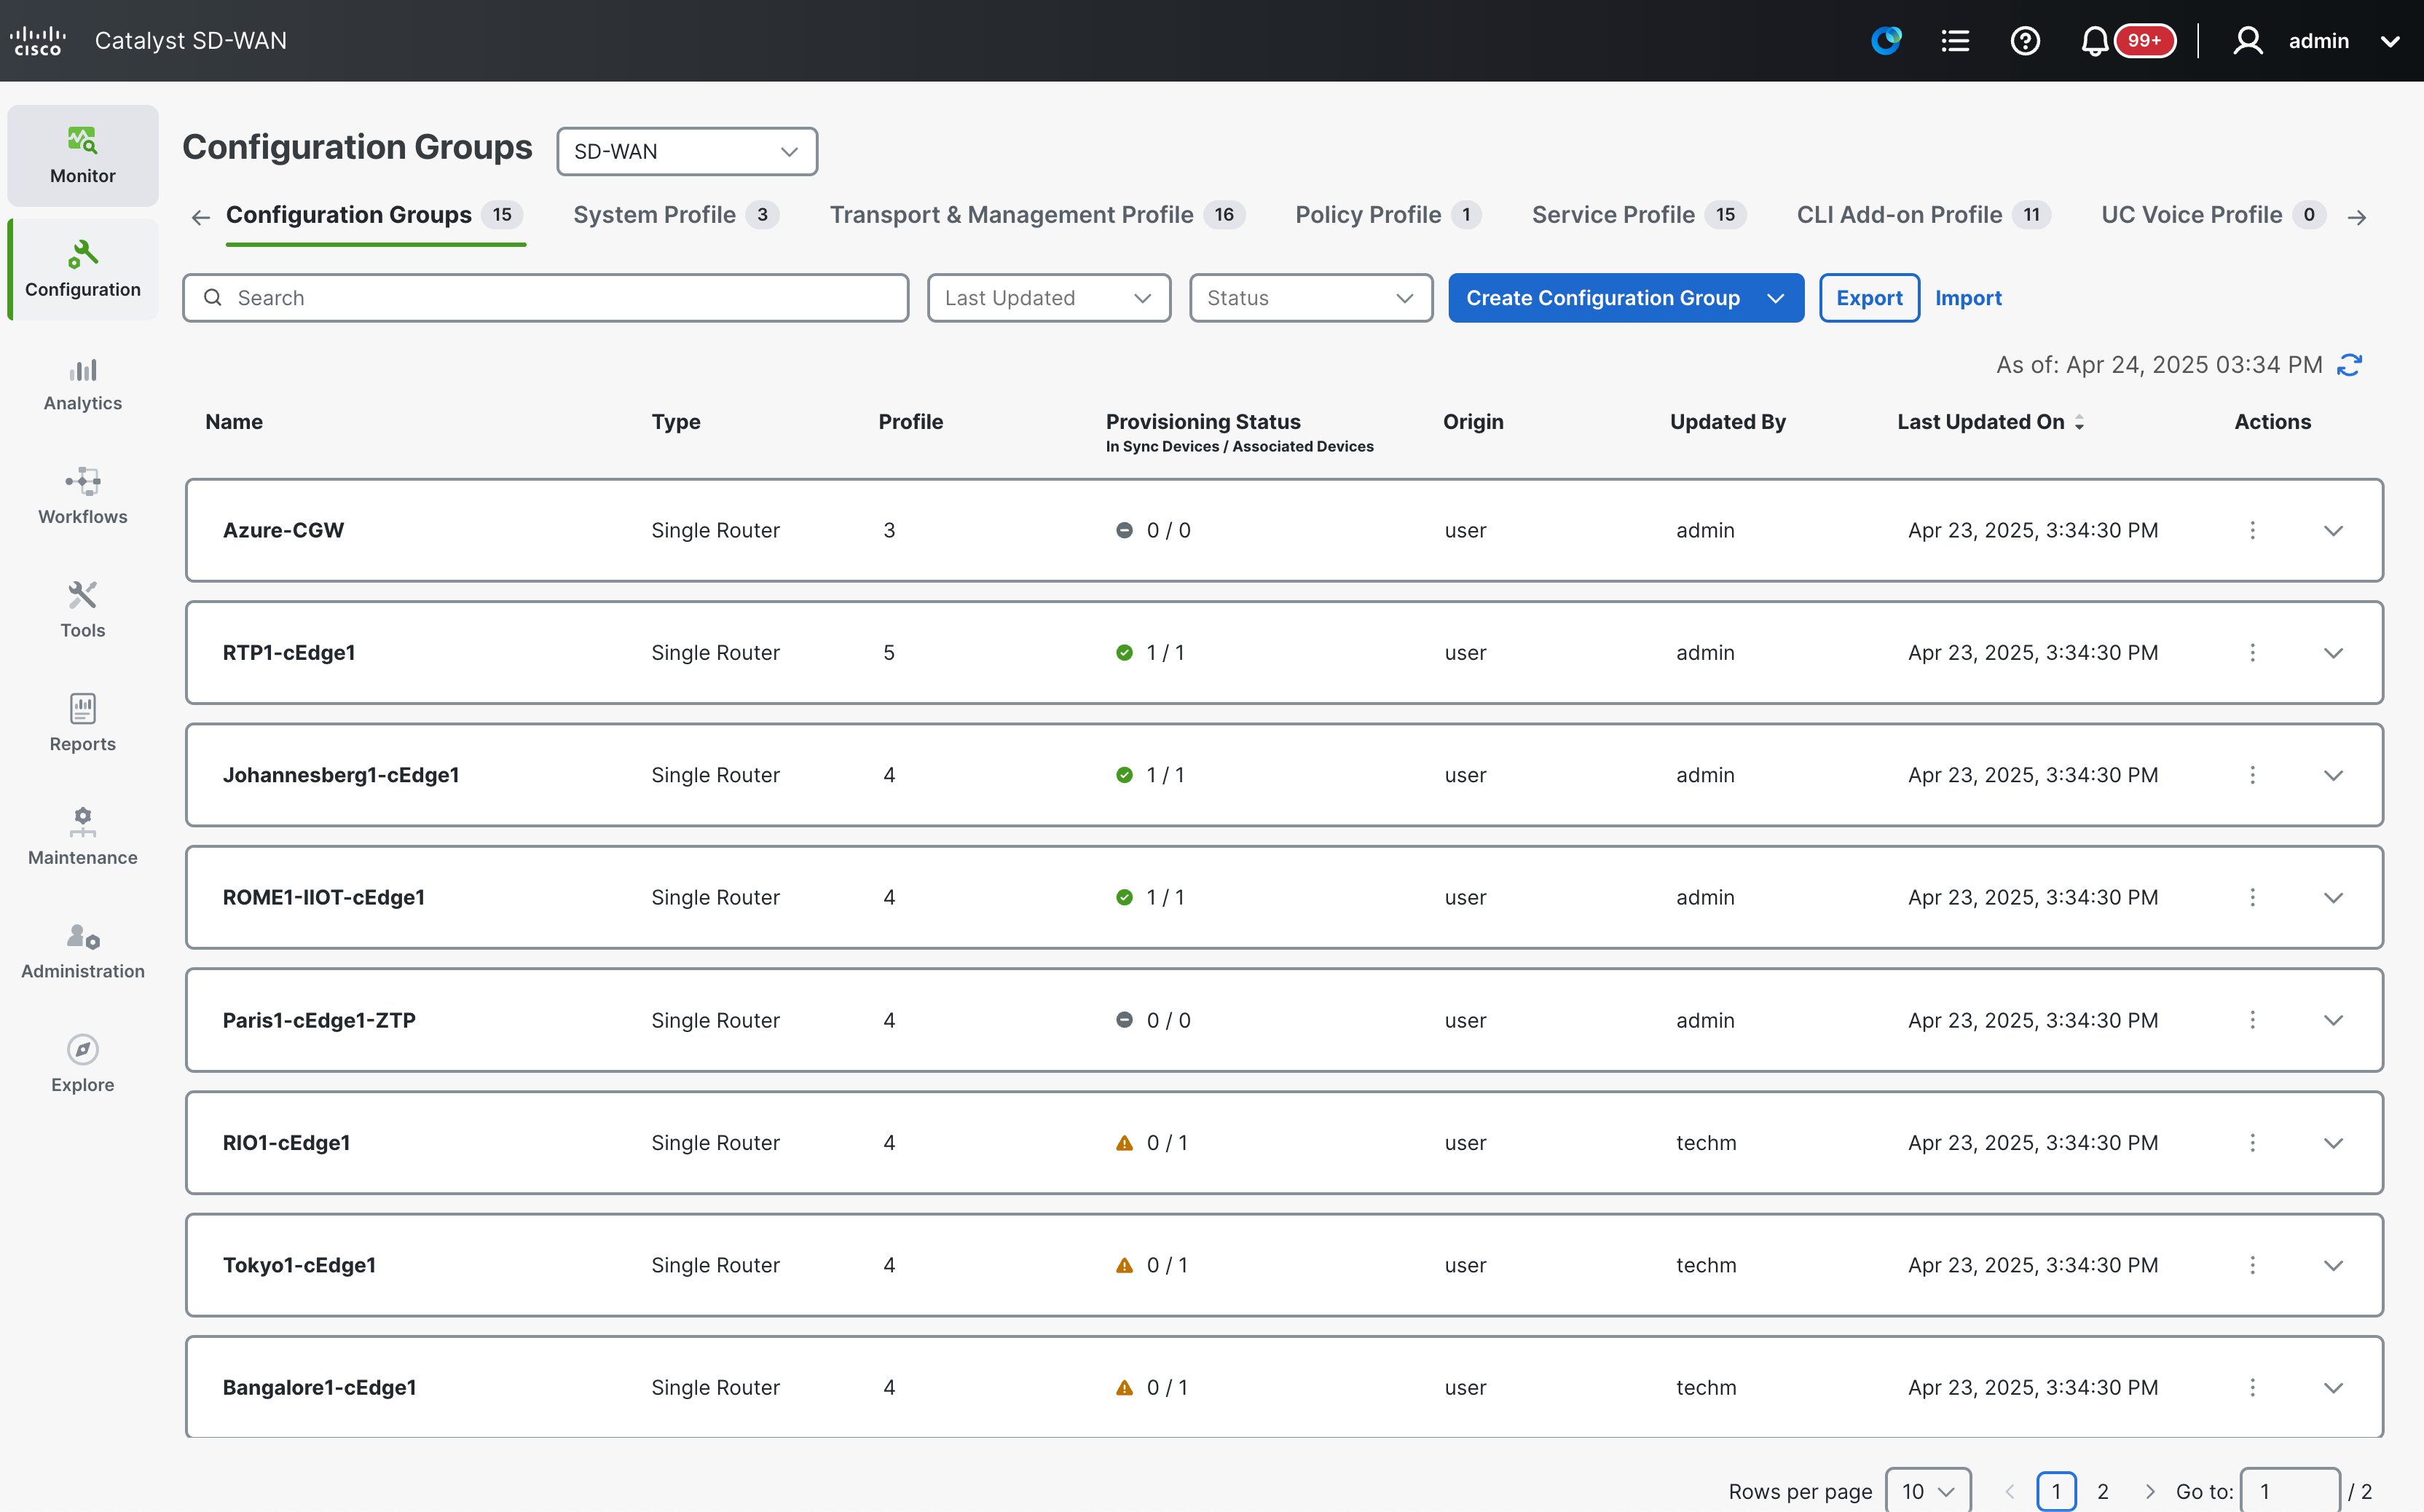The width and height of the screenshot is (2424, 1512).
Task: Click the Azure-CGW group name
Action: [x=283, y=530]
